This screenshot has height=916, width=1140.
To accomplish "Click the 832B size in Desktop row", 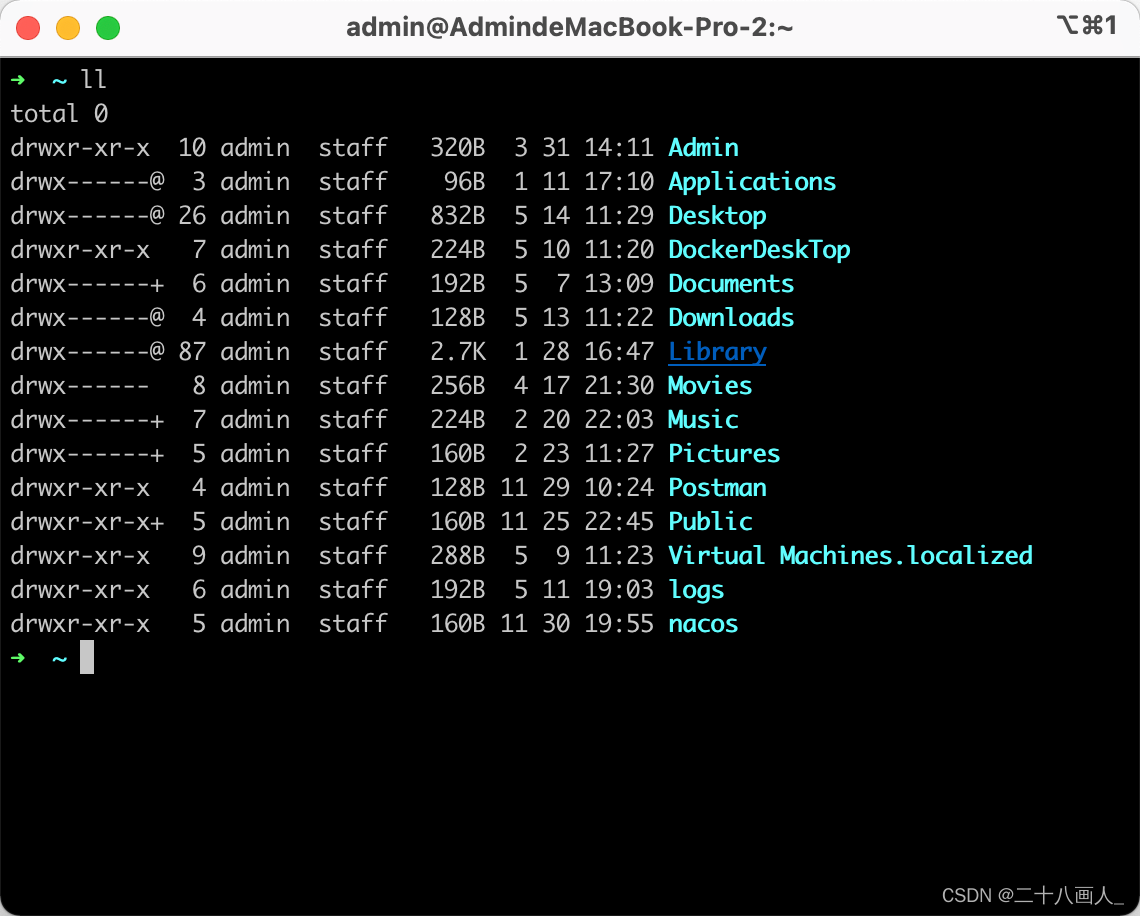I will point(457,216).
